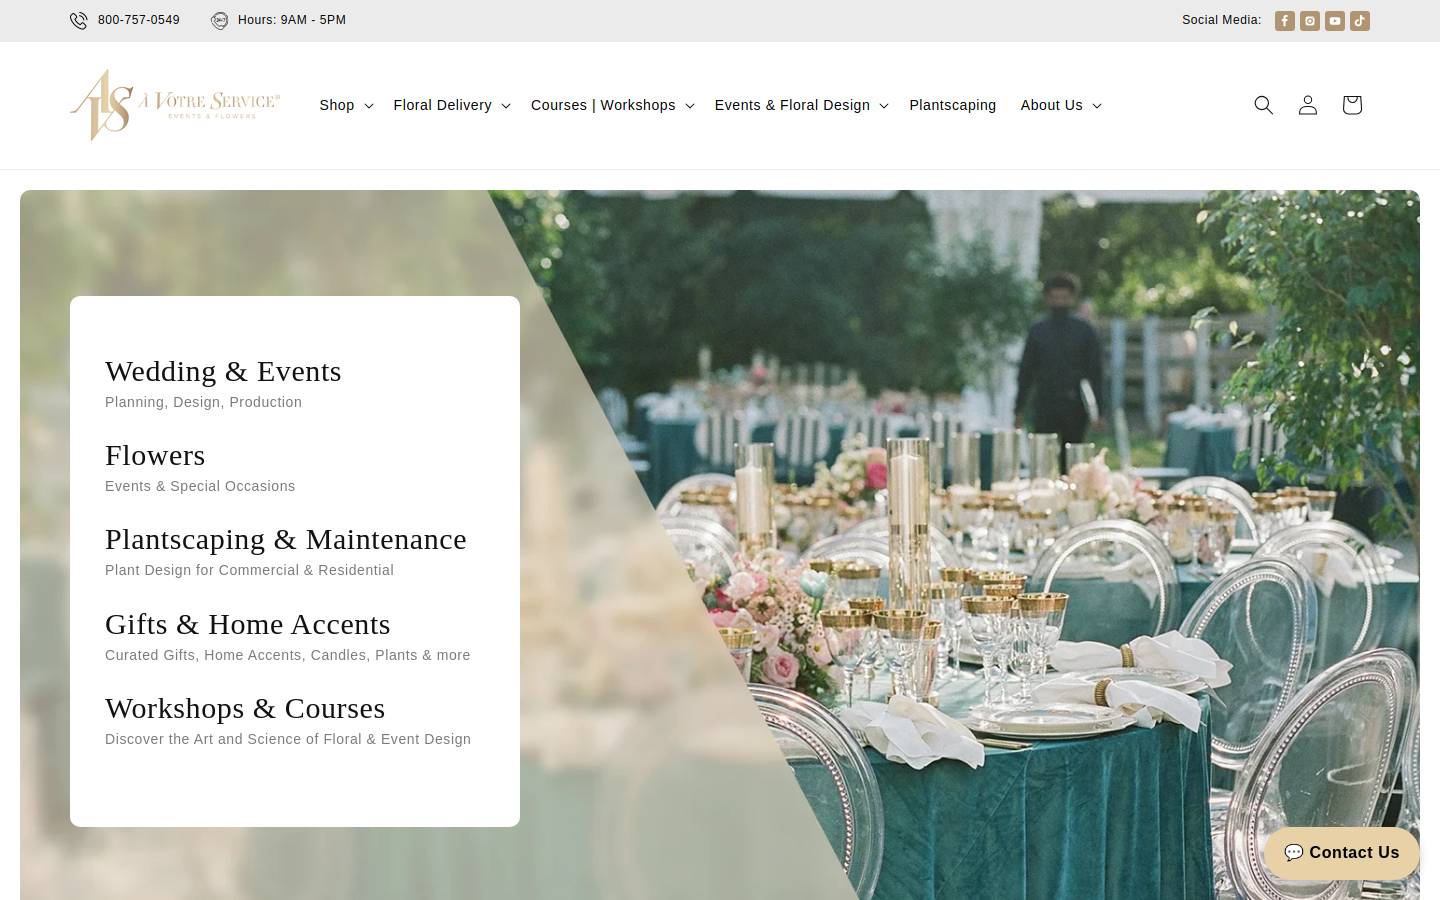Click the 'Hours: 9AM - 5PM' text
This screenshot has width=1440, height=900.
(x=292, y=20)
